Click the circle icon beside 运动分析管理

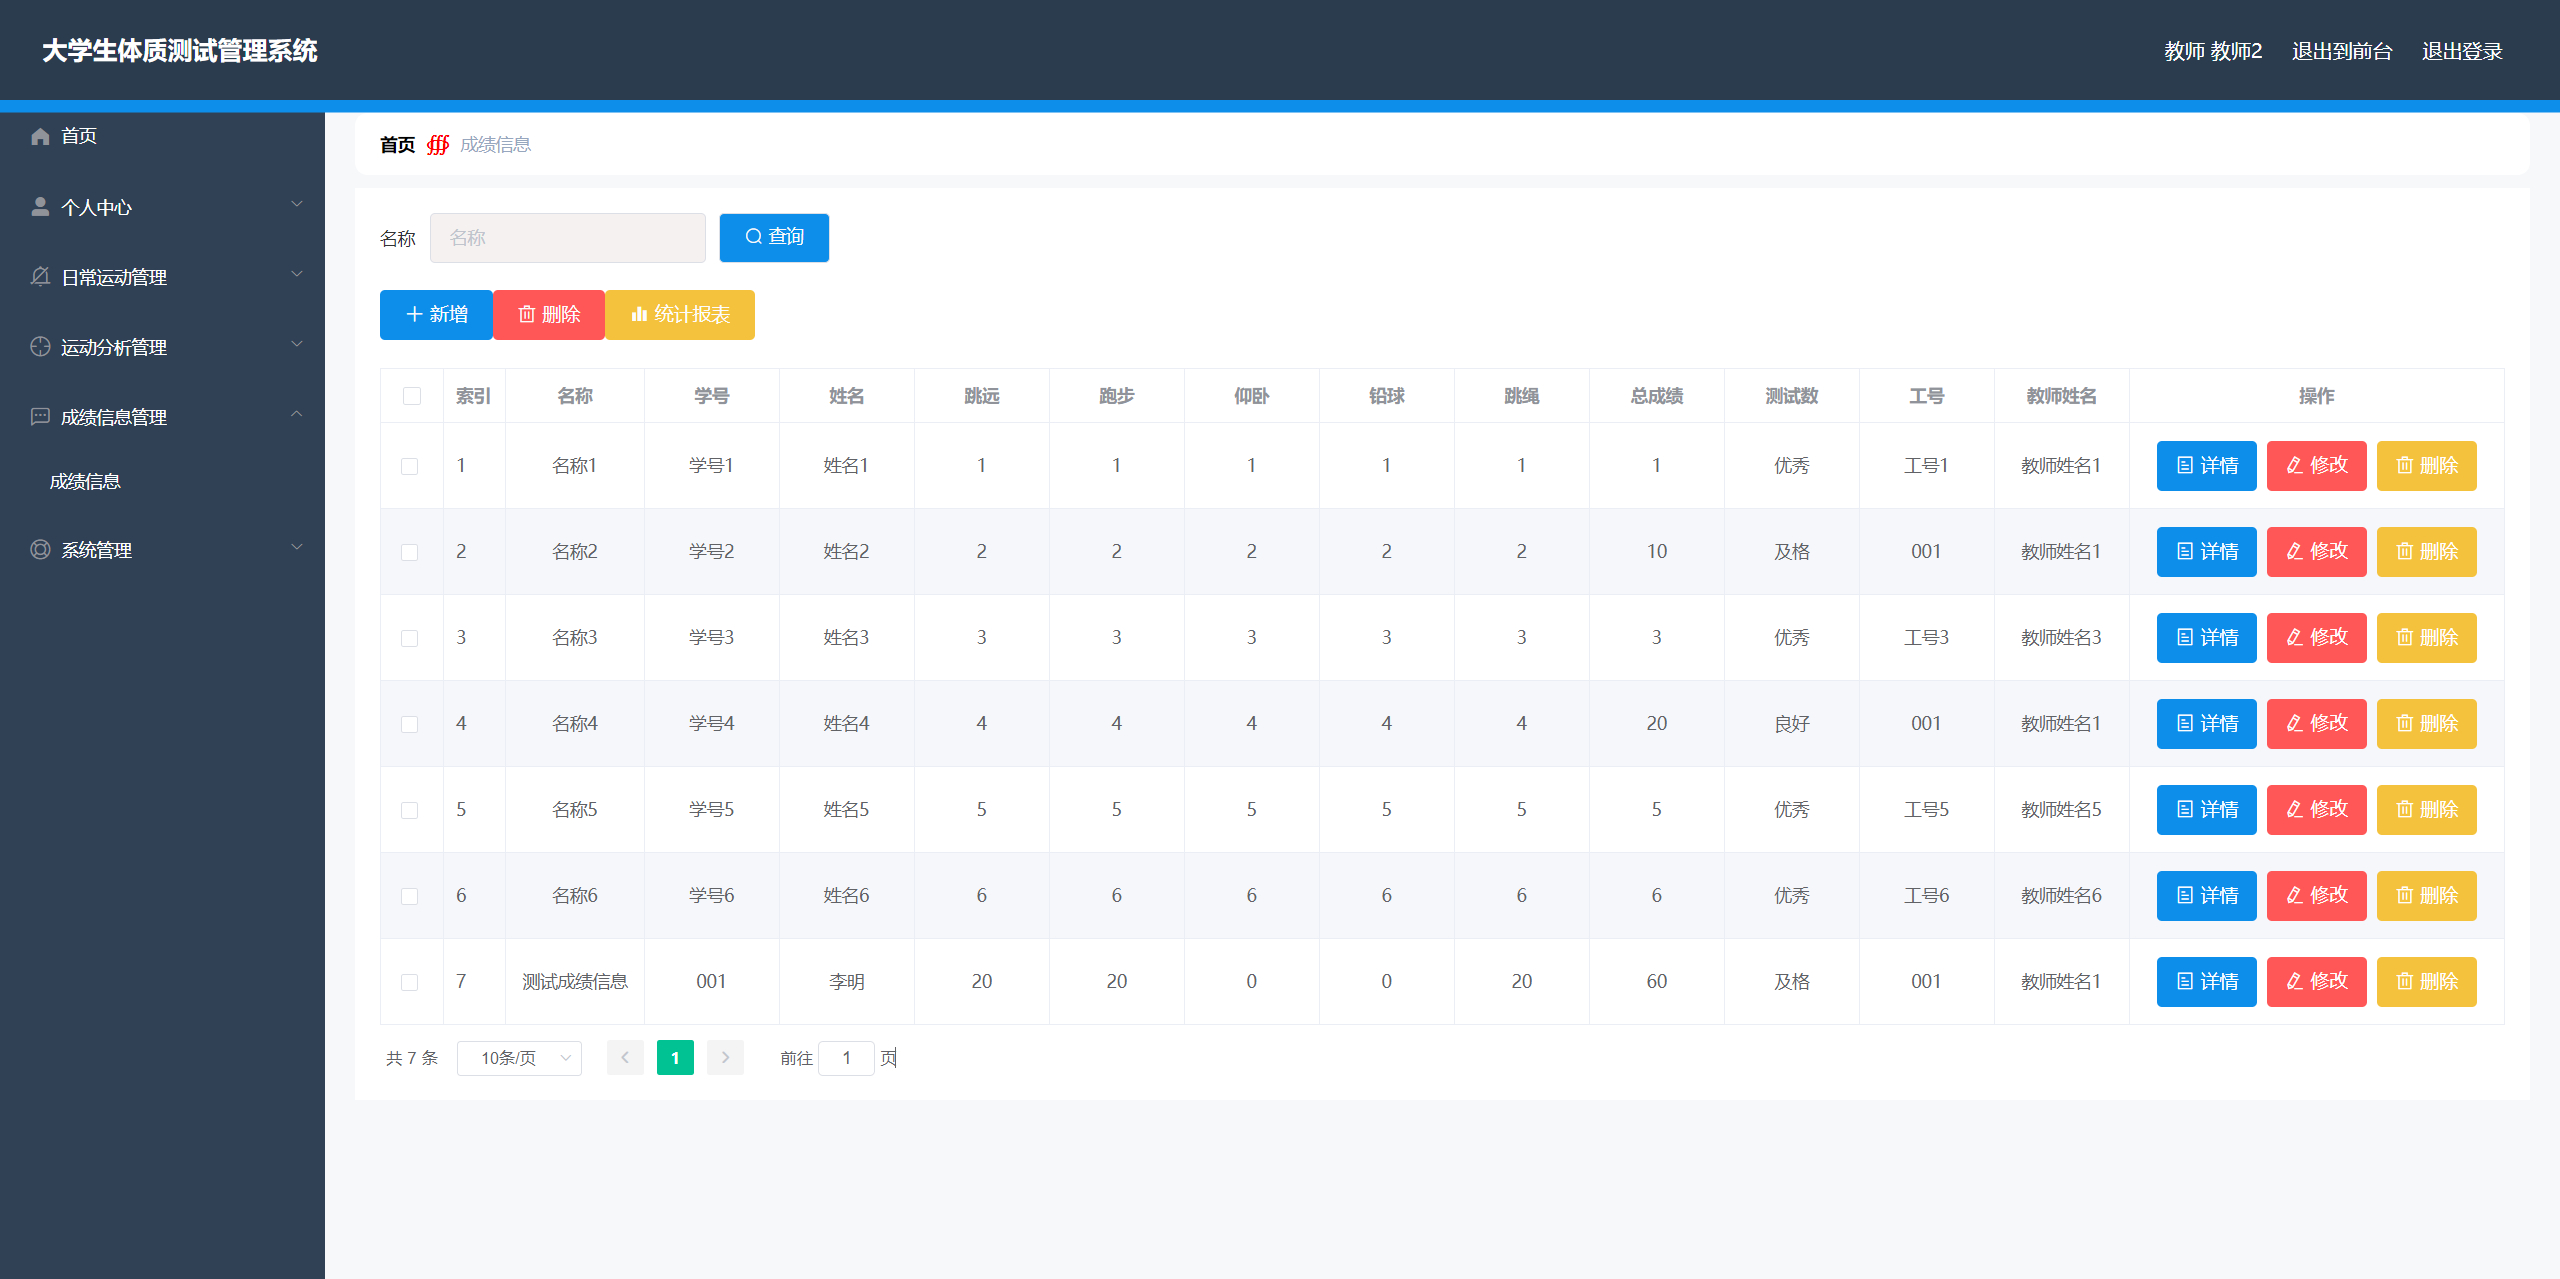tap(40, 347)
